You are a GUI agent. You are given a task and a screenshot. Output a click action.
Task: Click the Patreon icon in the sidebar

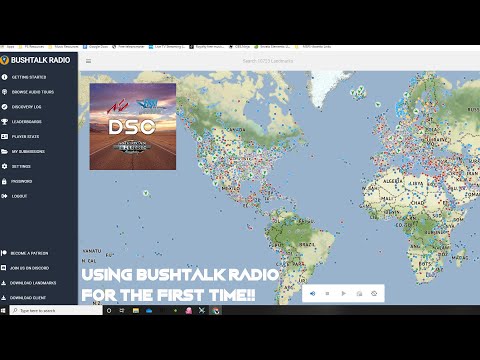coord(4,253)
